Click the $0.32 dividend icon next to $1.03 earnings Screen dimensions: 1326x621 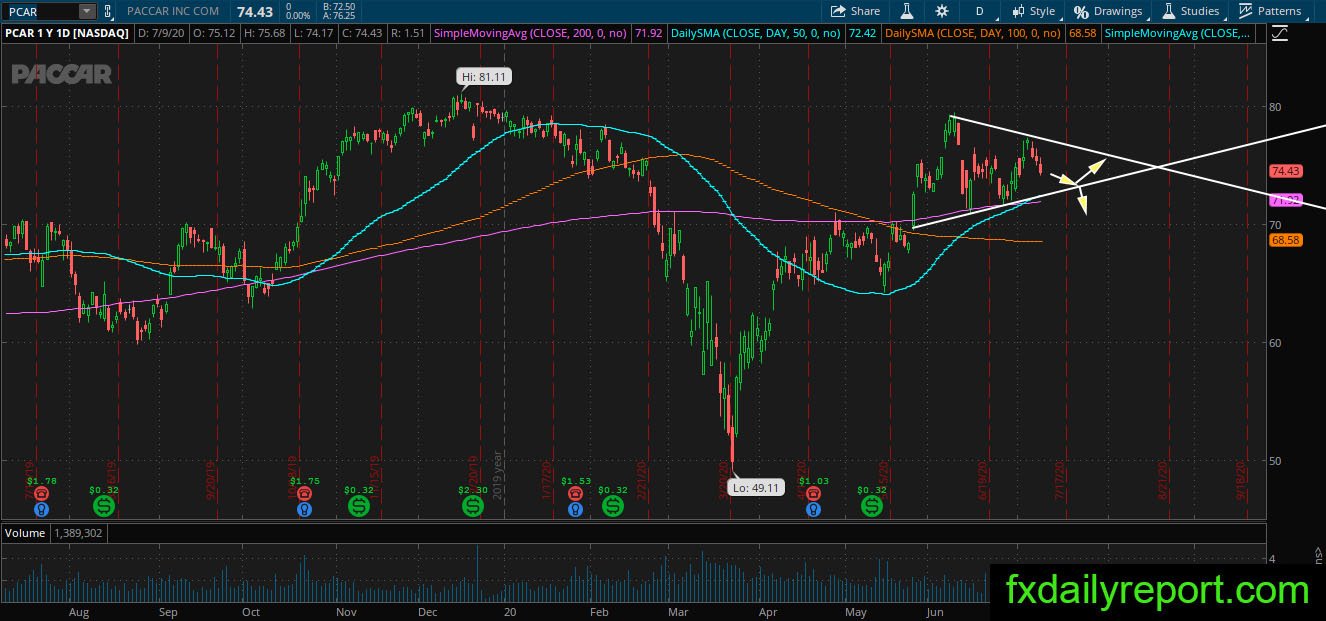pyautogui.click(x=872, y=507)
